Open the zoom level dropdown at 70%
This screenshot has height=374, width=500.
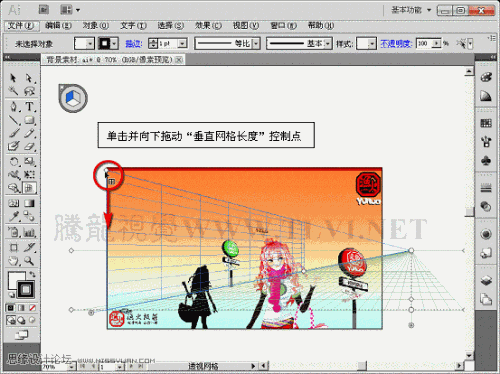(x=71, y=367)
